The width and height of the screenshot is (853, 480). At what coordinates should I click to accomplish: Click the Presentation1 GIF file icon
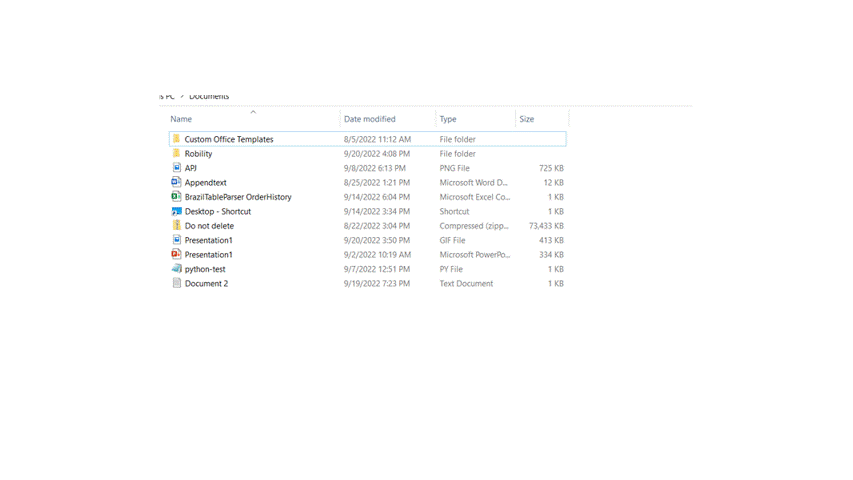(176, 240)
